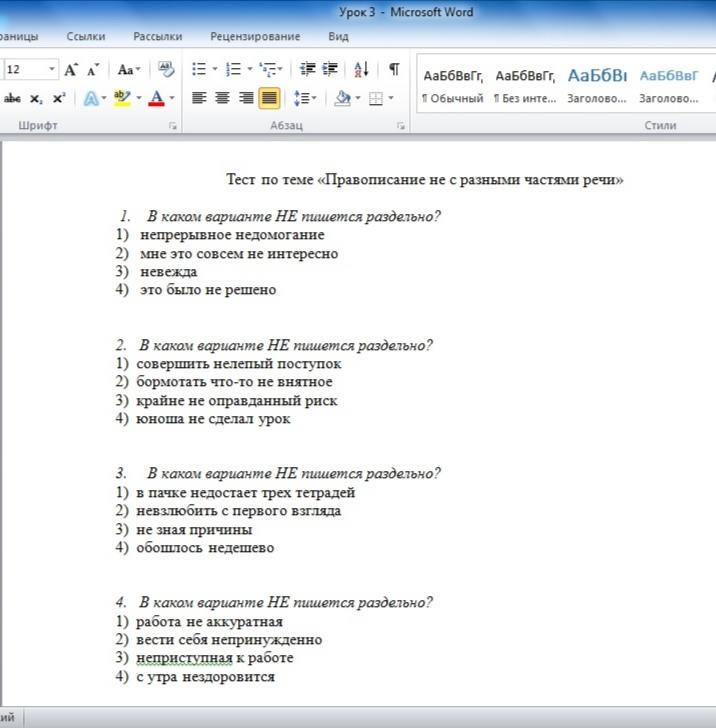The width and height of the screenshot is (716, 728).
Task: Click the line 'непрерывное недомогание'
Action: 232,235
